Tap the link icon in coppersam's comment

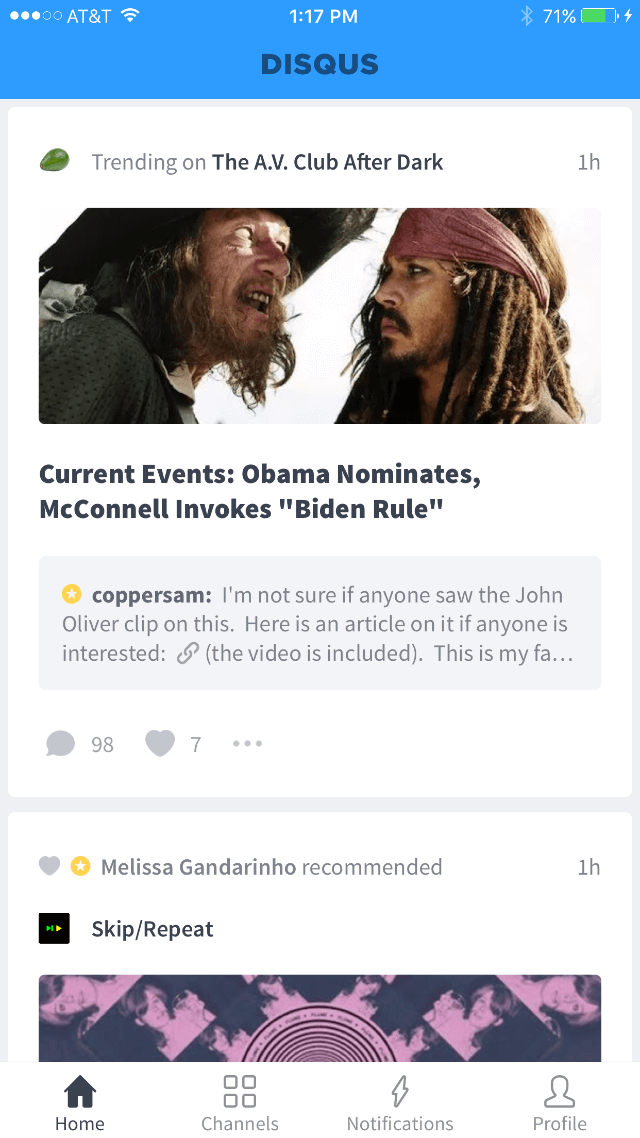pos(187,654)
